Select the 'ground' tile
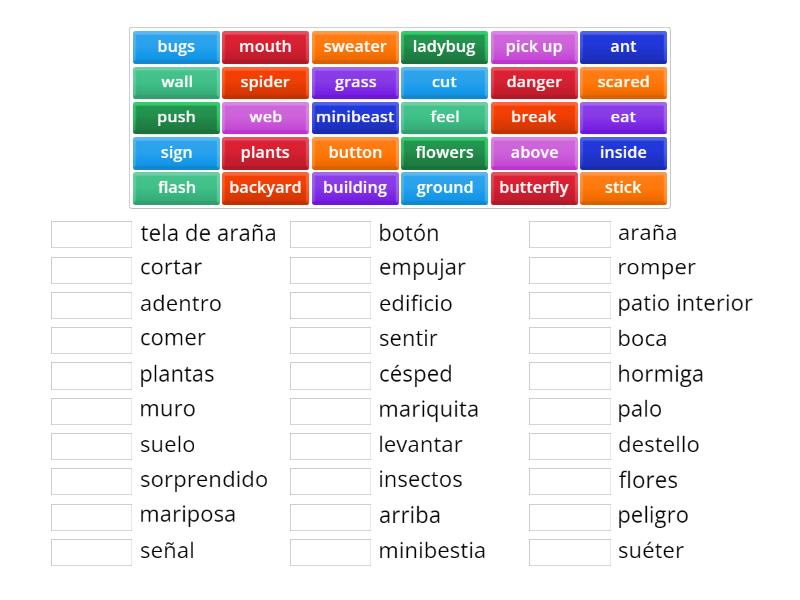Image resolution: width=800 pixels, height=600 pixels. [444, 187]
